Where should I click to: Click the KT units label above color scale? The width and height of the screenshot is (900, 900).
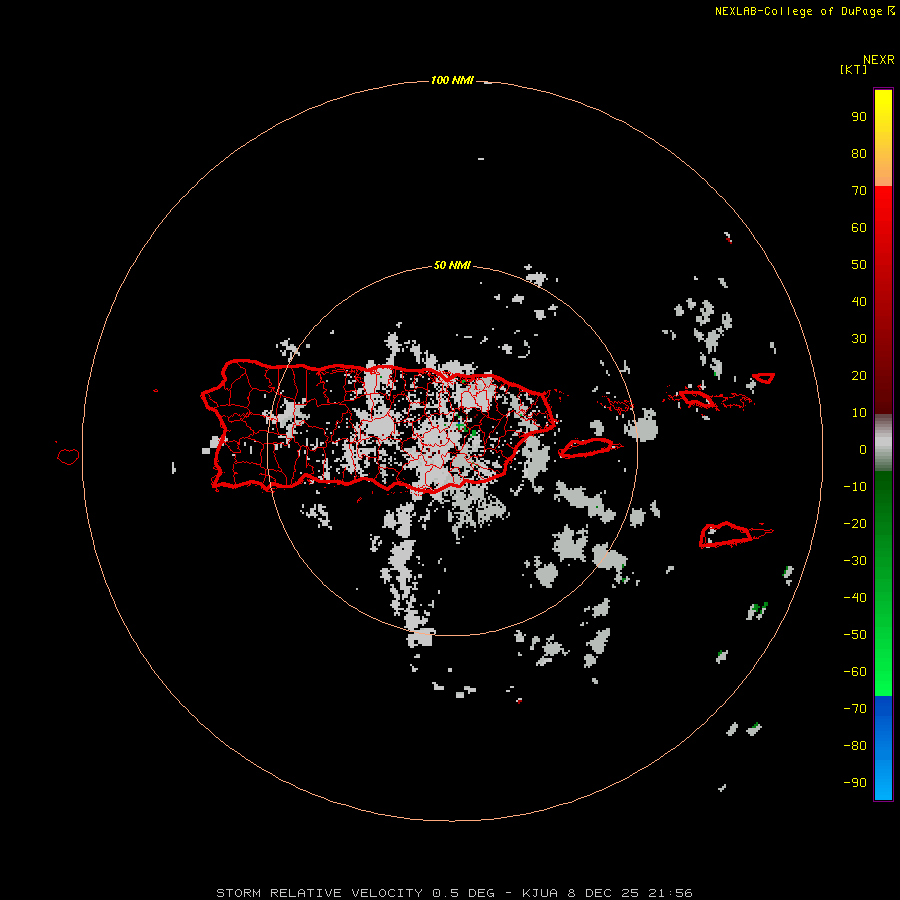point(853,70)
